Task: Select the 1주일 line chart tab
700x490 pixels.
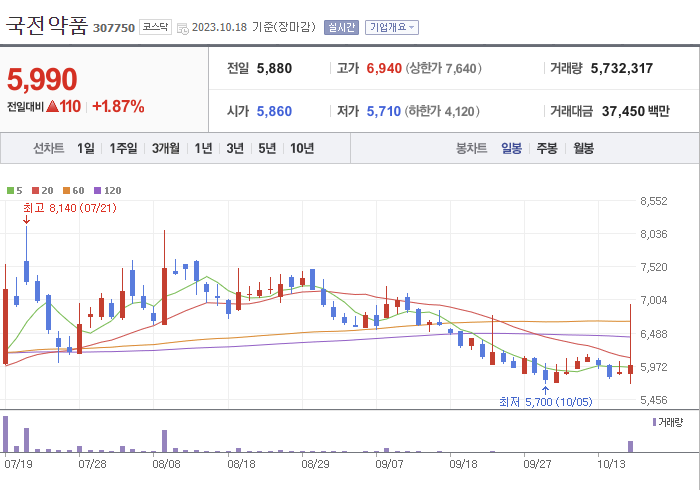Action: [123, 148]
